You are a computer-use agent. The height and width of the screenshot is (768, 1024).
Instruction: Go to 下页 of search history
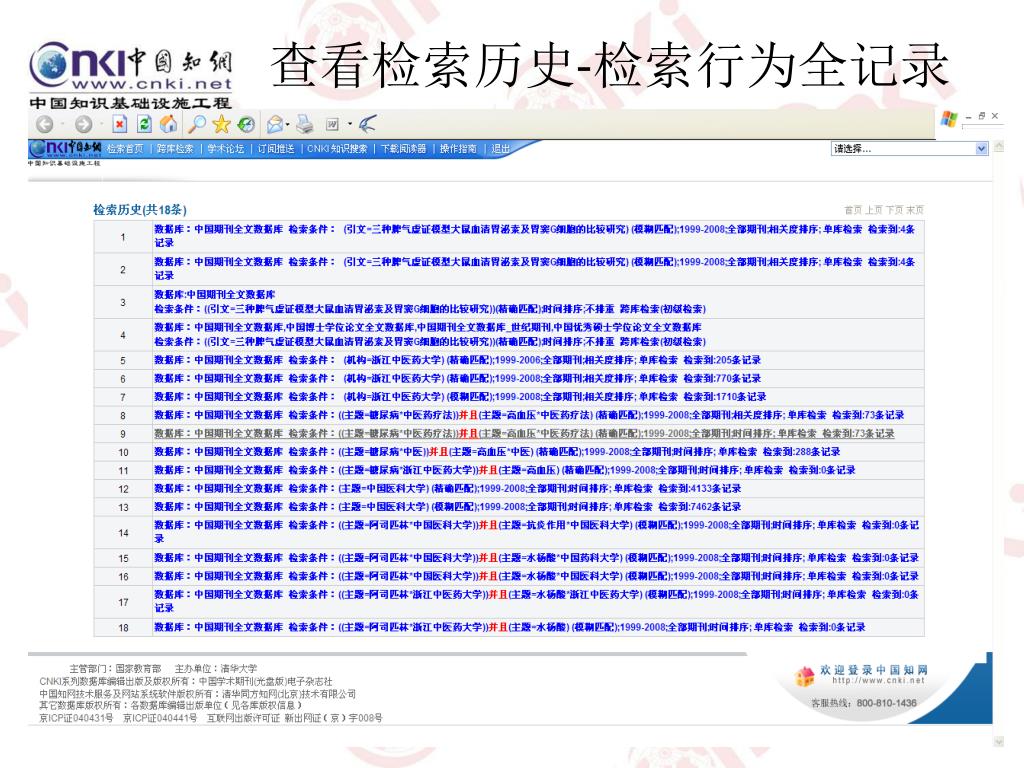tap(895, 210)
